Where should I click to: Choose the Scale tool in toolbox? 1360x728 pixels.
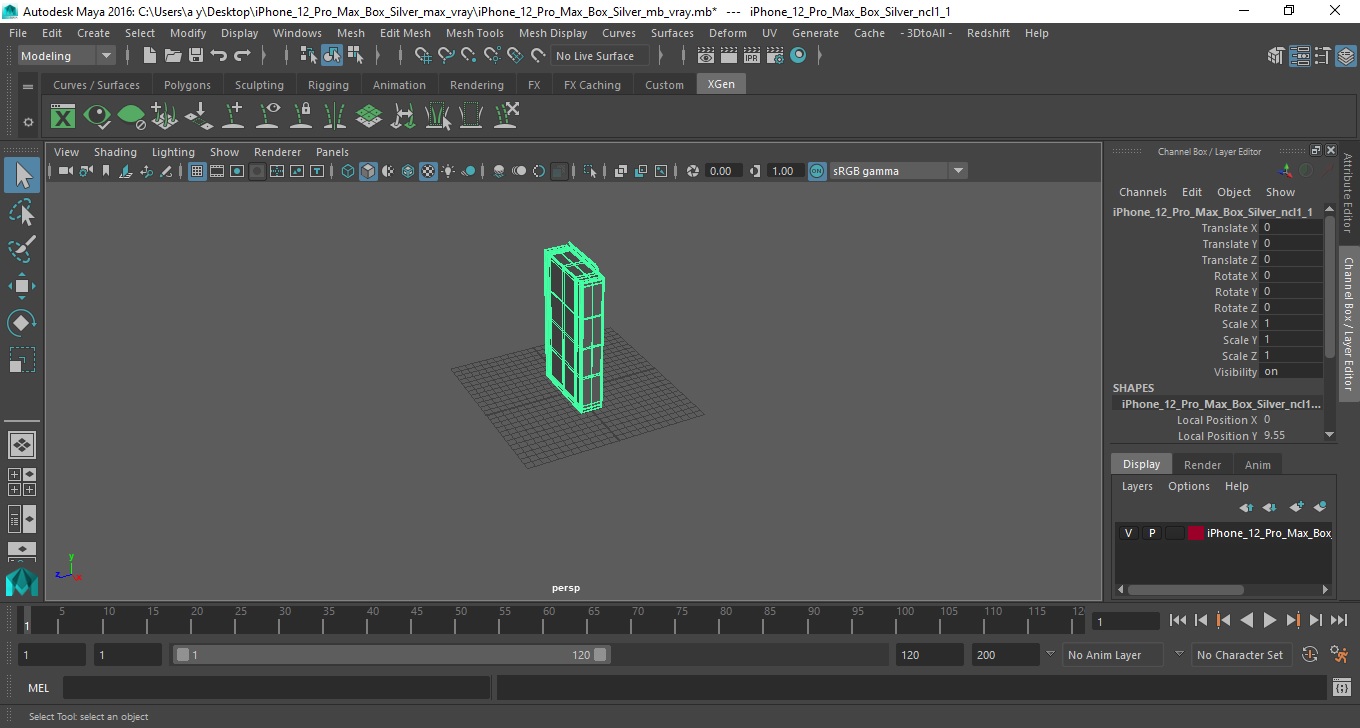tap(22, 360)
